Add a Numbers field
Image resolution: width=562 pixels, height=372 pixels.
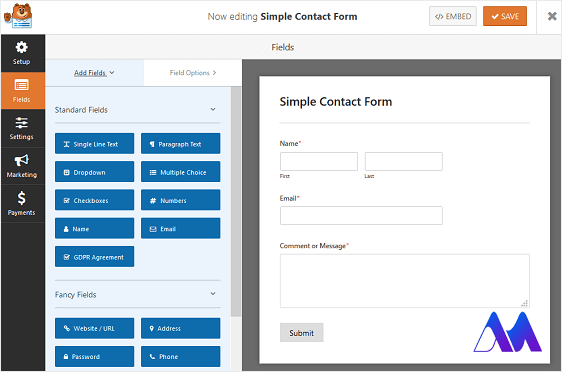(x=180, y=200)
